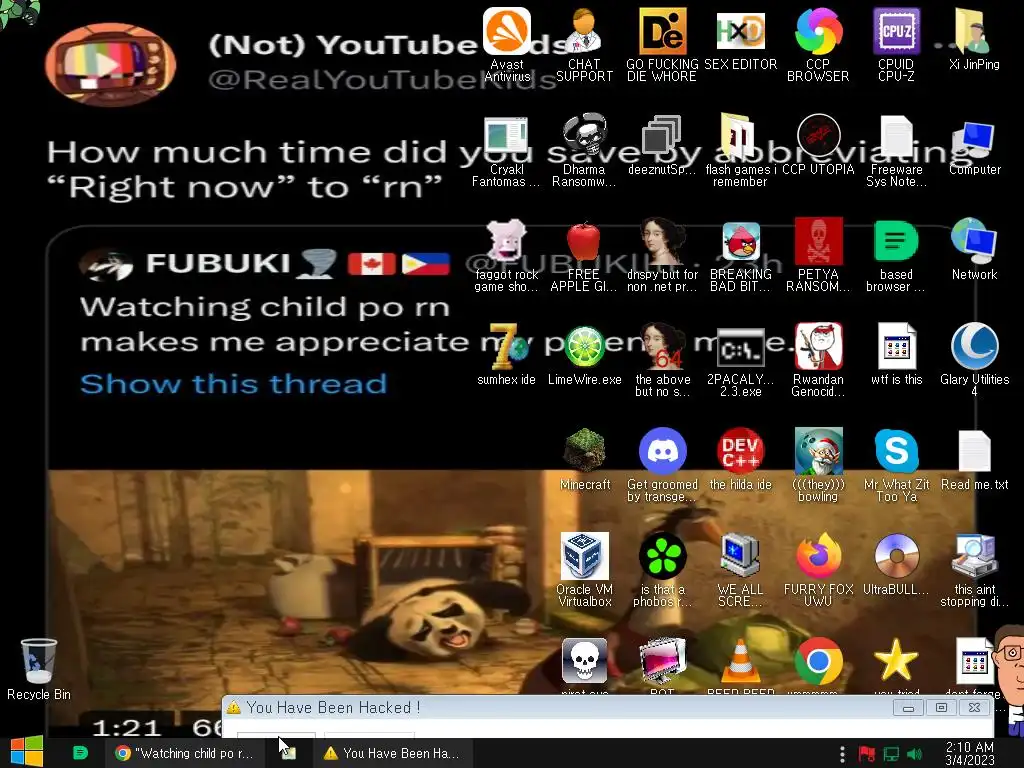Open the CCP BROWSER shortcut
Viewport: 1024px width, 768px height.
click(818, 44)
